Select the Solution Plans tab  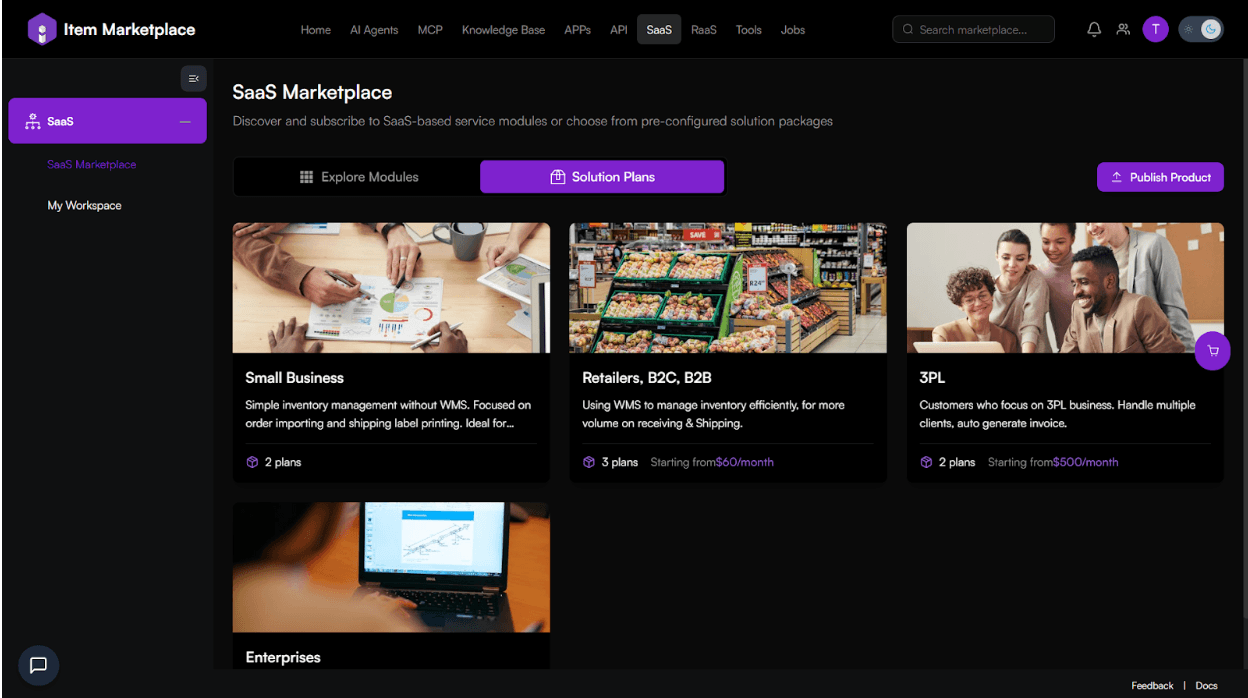(x=602, y=177)
